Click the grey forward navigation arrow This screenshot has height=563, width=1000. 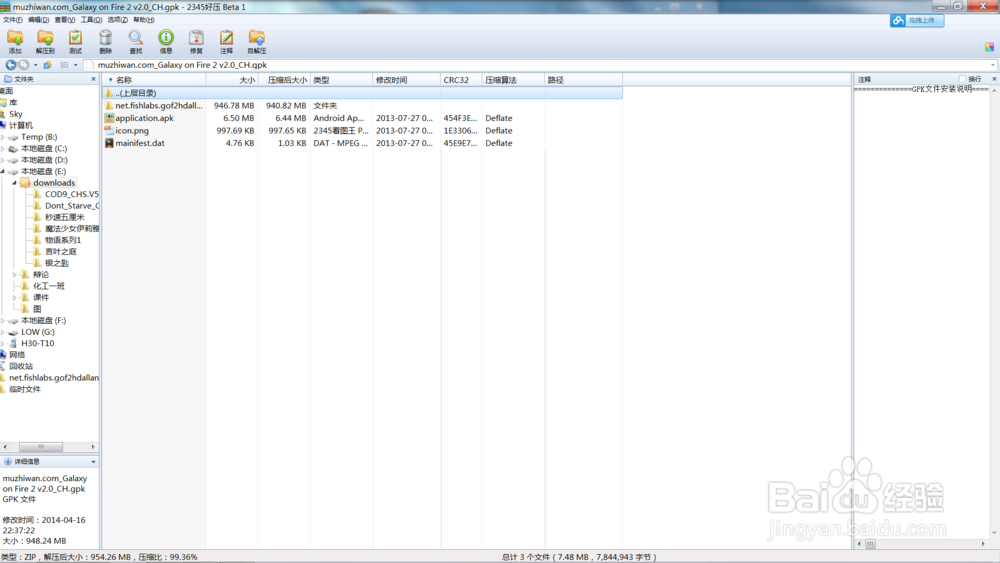point(24,65)
